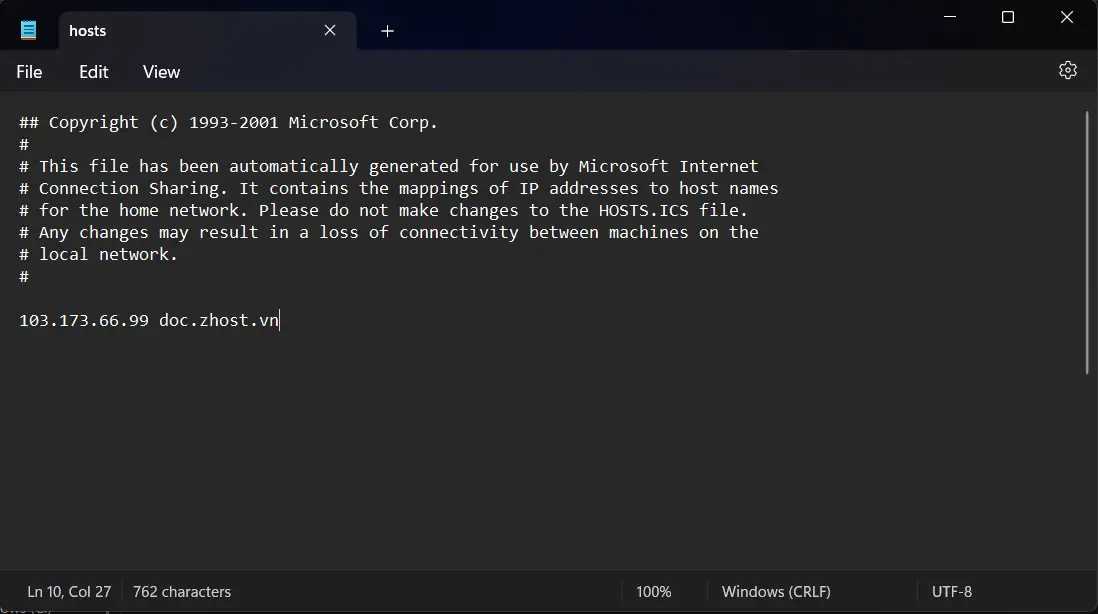The height and width of the screenshot is (614, 1098).
Task: Change the UTF-8 encoding
Action: pyautogui.click(x=952, y=592)
